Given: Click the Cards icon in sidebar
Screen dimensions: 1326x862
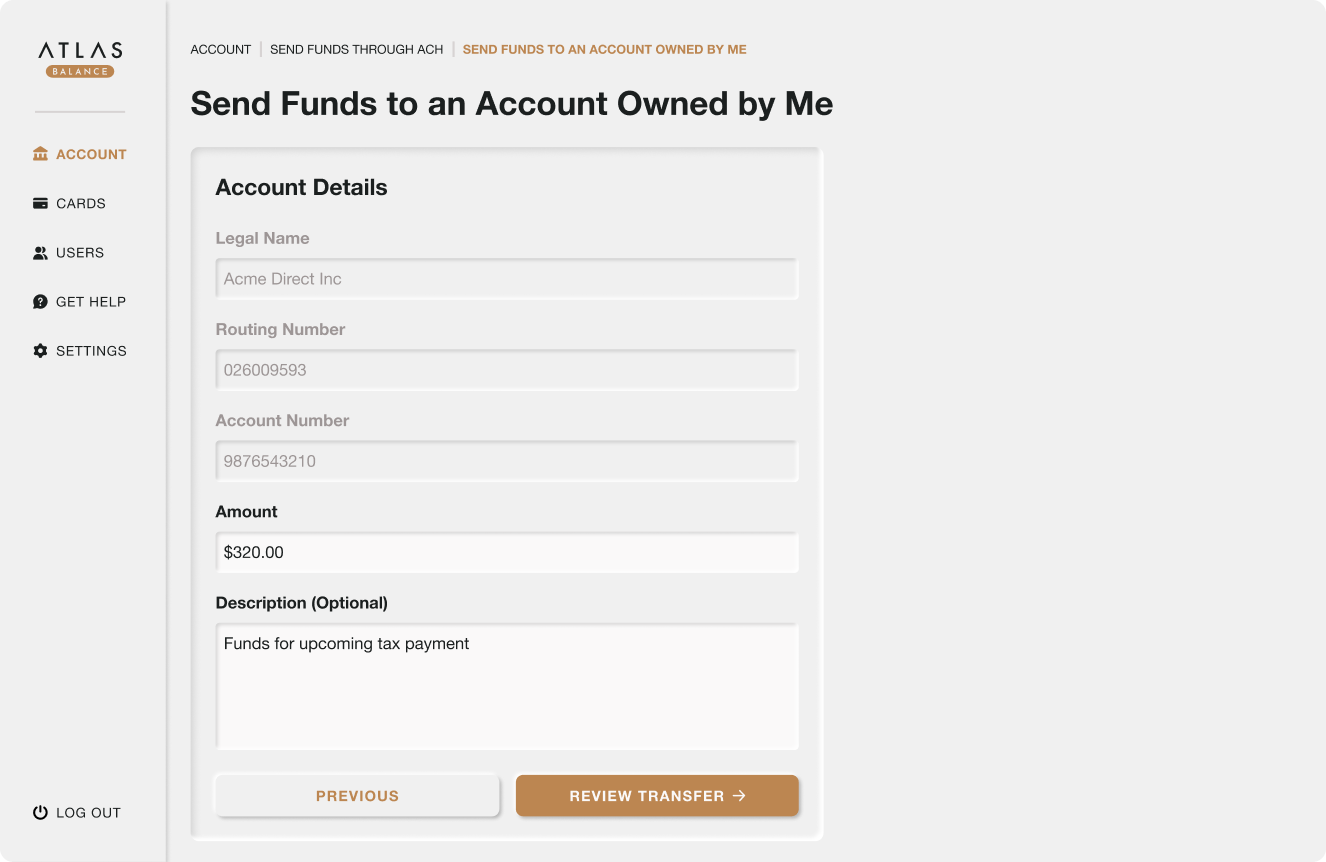Looking at the screenshot, I should pos(39,203).
